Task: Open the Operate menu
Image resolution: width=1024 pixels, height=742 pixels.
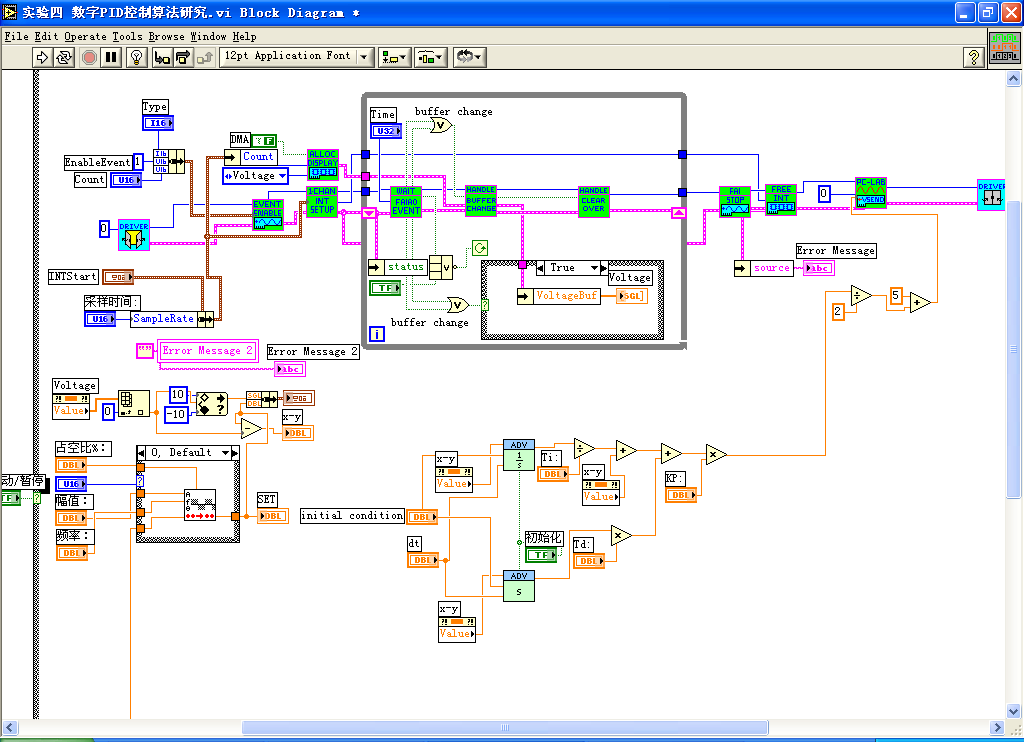Action: pyautogui.click(x=85, y=36)
